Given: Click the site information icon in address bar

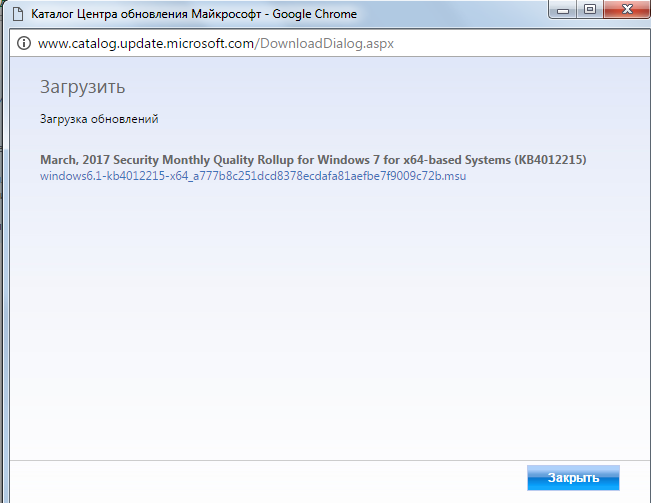Looking at the screenshot, I should click(x=24, y=43).
